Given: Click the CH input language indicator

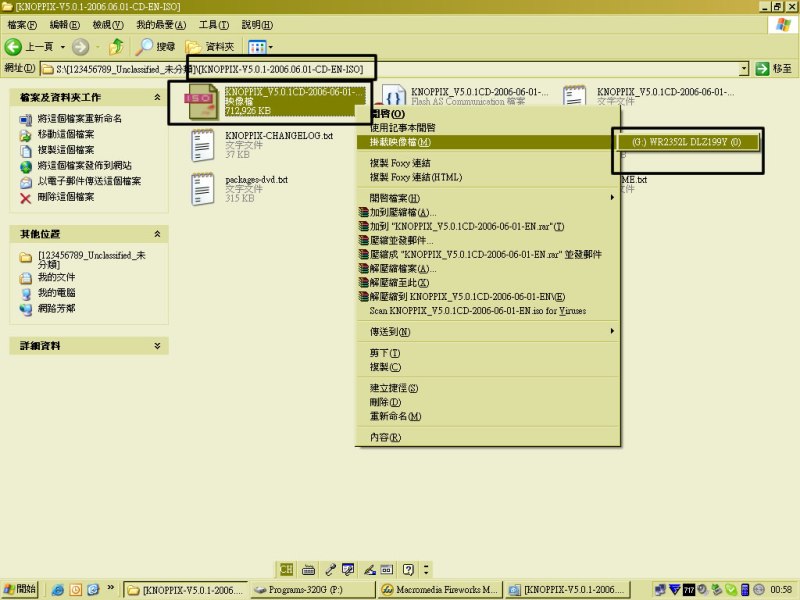Looking at the screenshot, I should [x=286, y=569].
